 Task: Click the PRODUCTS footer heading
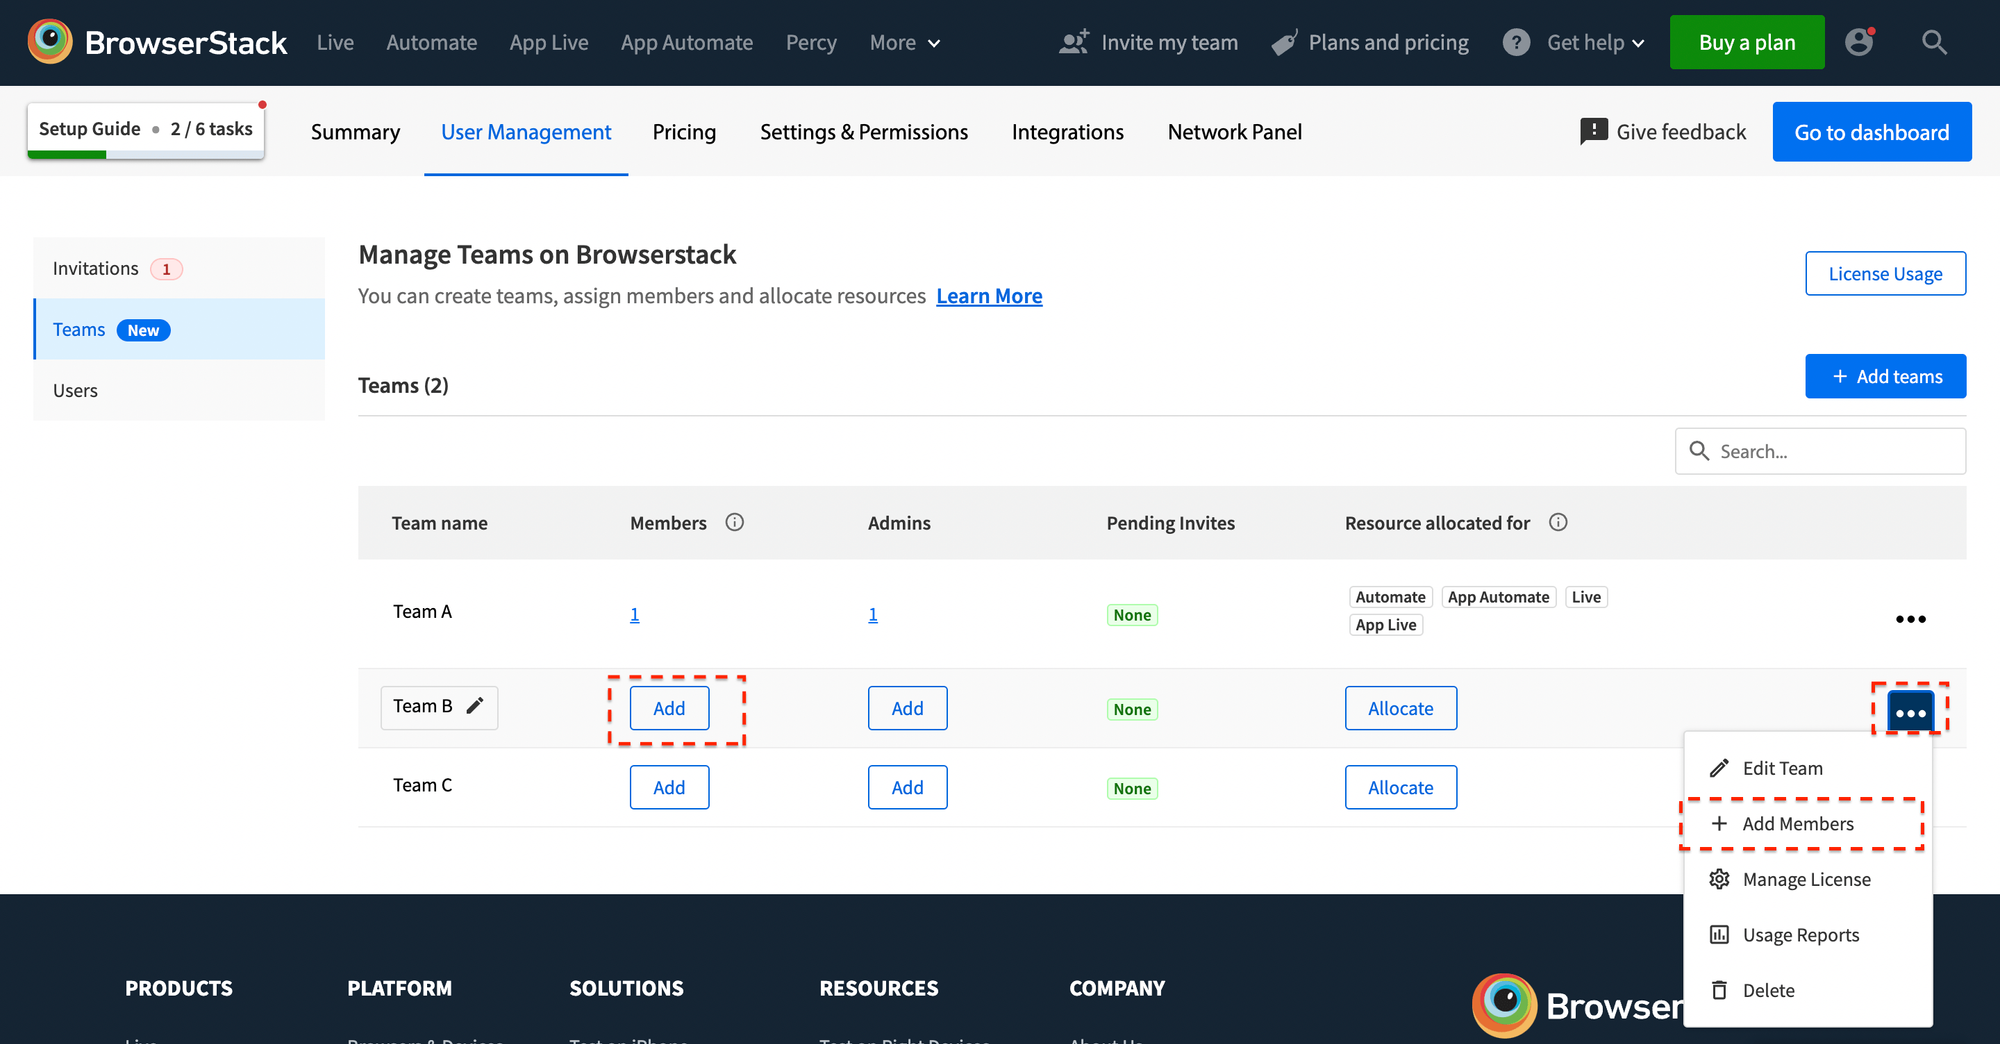click(x=179, y=988)
